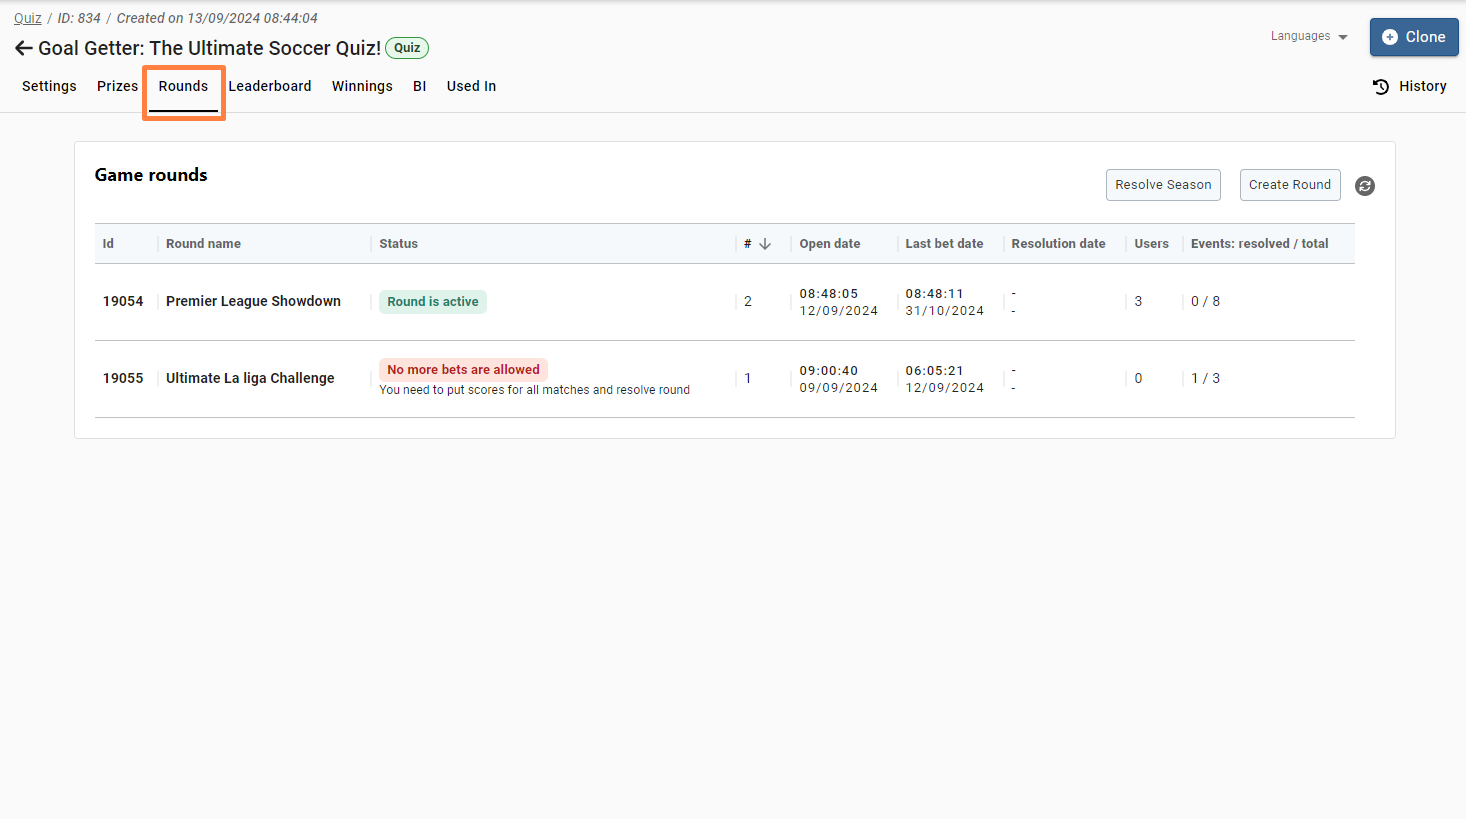Click the Create Round button
The height and width of the screenshot is (819, 1466).
click(1289, 185)
